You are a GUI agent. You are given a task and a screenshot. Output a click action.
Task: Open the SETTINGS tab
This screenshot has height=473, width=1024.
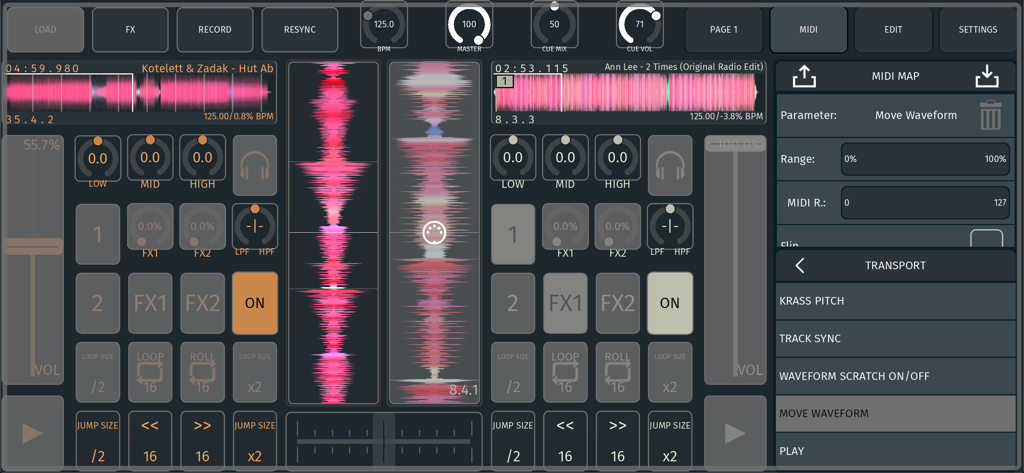coord(978,30)
